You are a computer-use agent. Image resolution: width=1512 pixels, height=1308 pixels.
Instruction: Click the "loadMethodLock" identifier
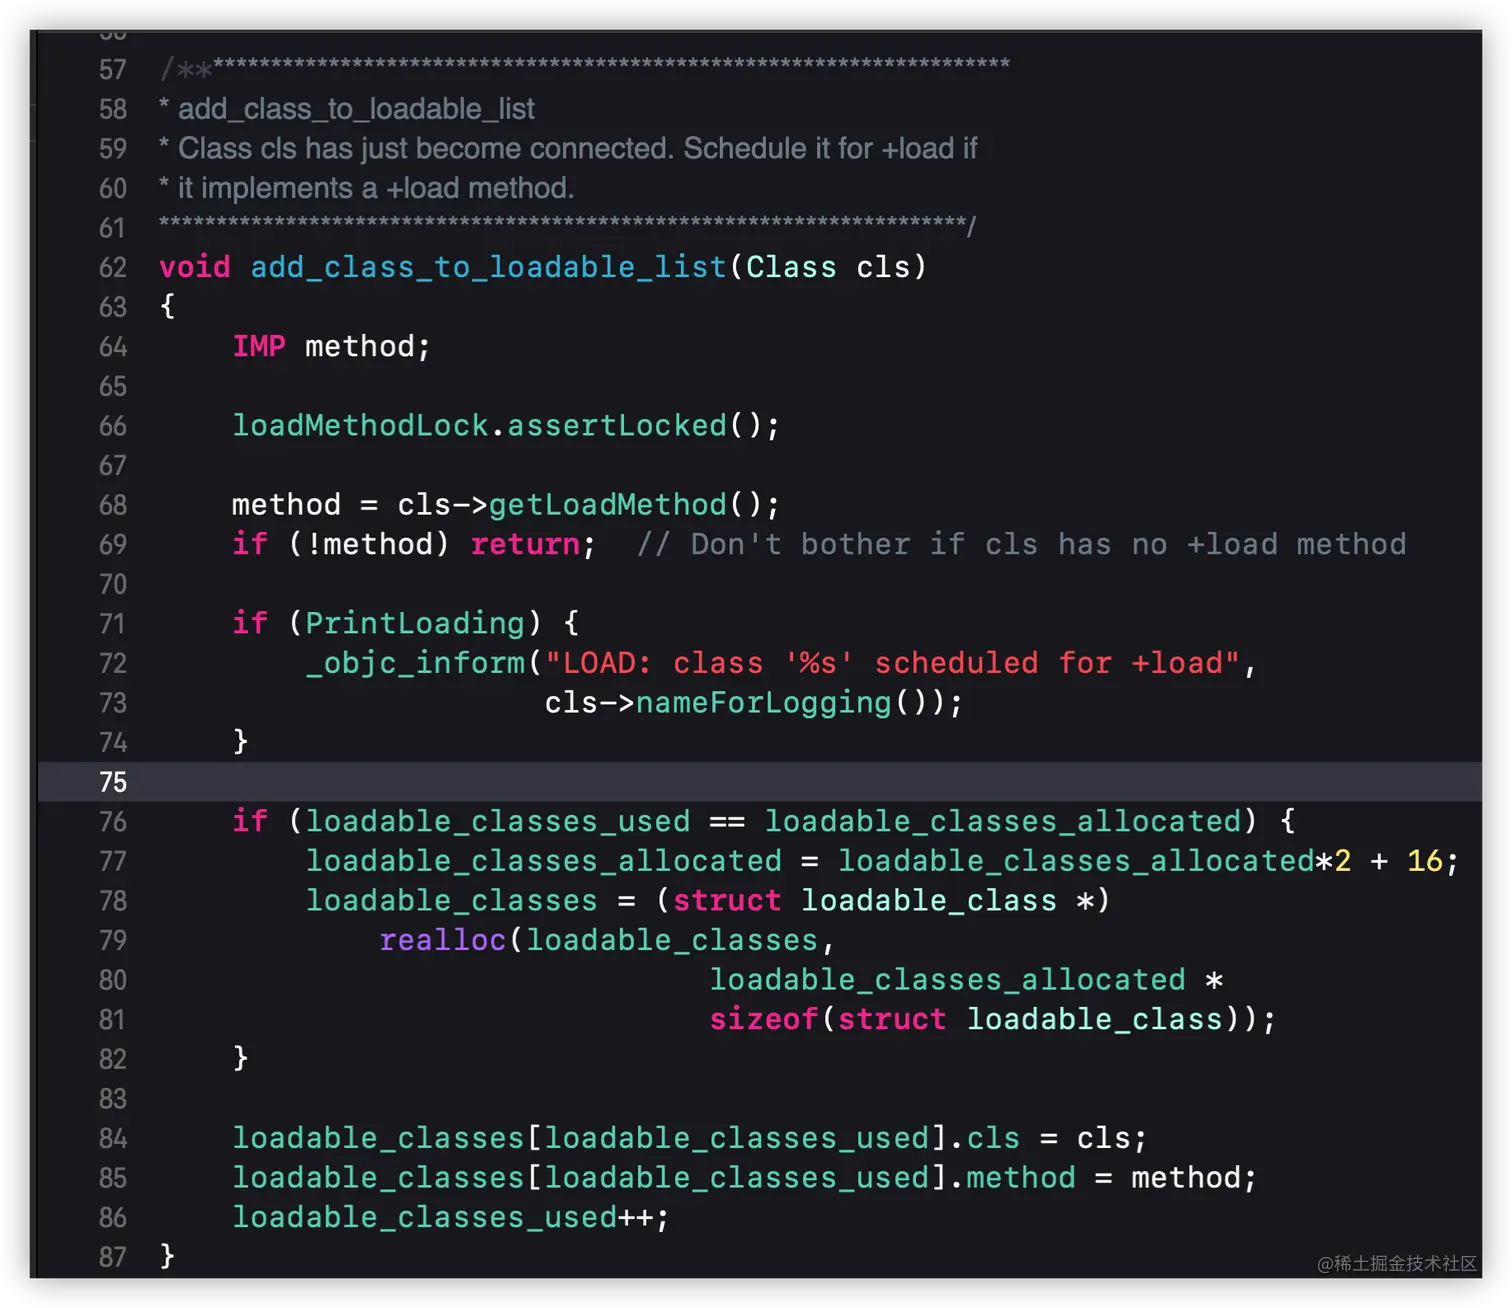pyautogui.click(x=360, y=425)
